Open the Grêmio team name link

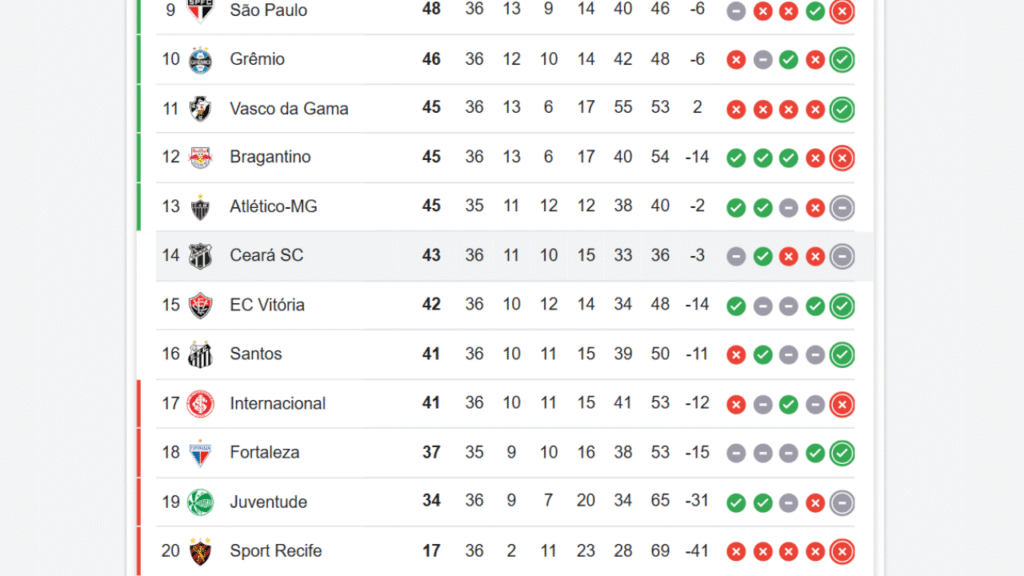(x=257, y=59)
